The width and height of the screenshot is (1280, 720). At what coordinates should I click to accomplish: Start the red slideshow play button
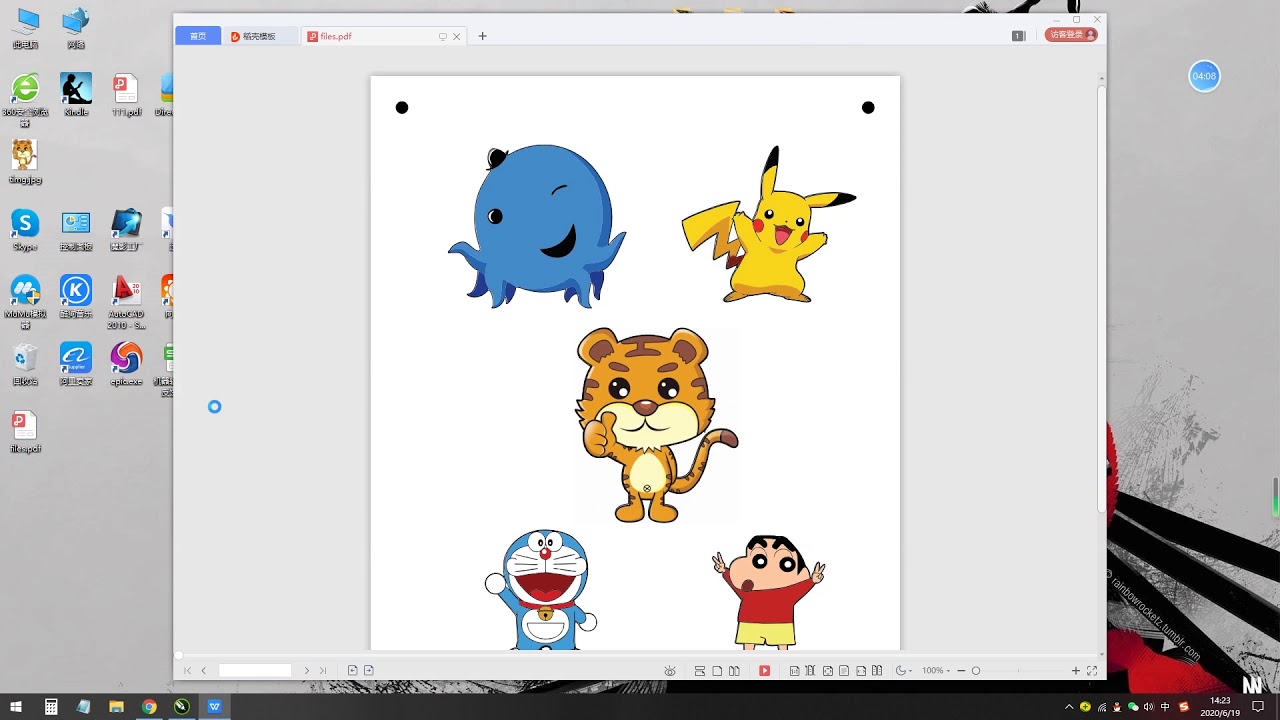(x=764, y=671)
